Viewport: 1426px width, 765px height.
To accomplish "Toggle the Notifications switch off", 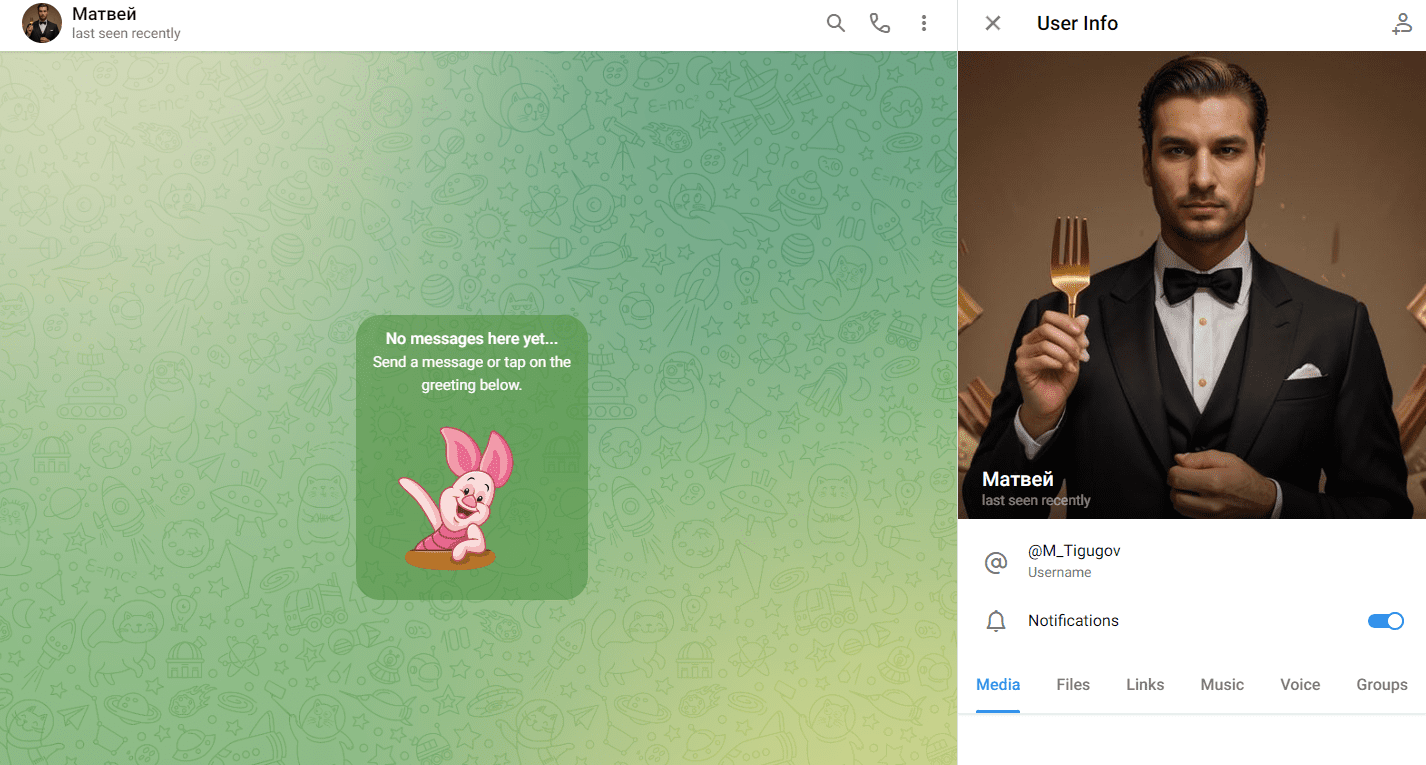I will click(x=1385, y=621).
